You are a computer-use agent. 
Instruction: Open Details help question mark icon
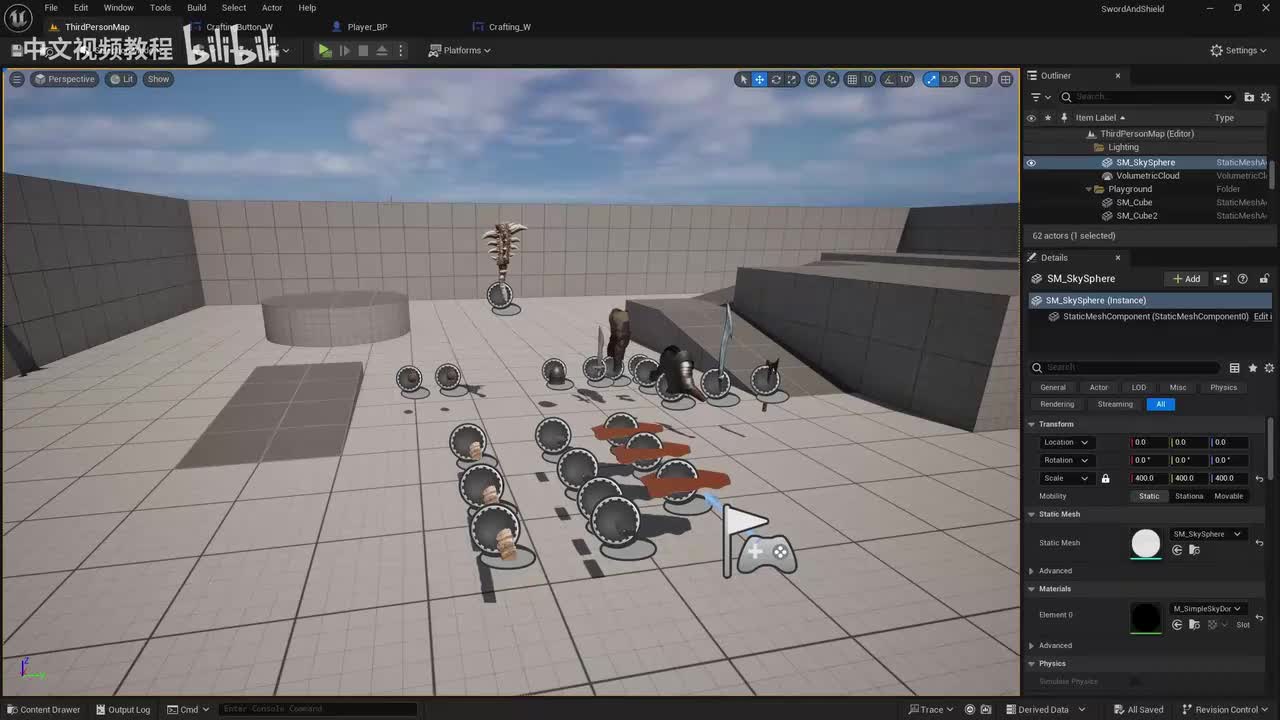[1243, 279]
